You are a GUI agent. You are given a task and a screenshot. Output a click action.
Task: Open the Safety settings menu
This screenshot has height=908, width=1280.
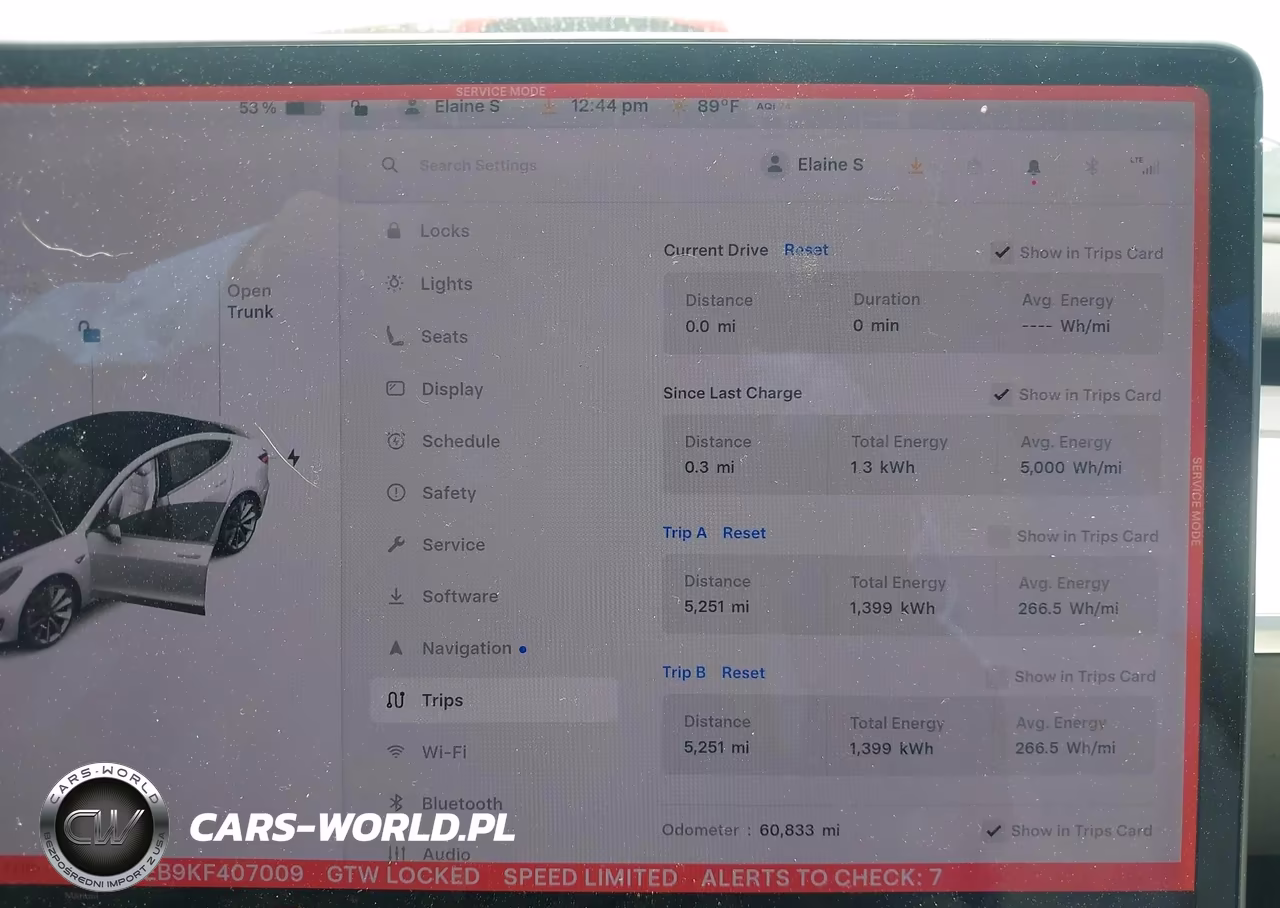[448, 493]
